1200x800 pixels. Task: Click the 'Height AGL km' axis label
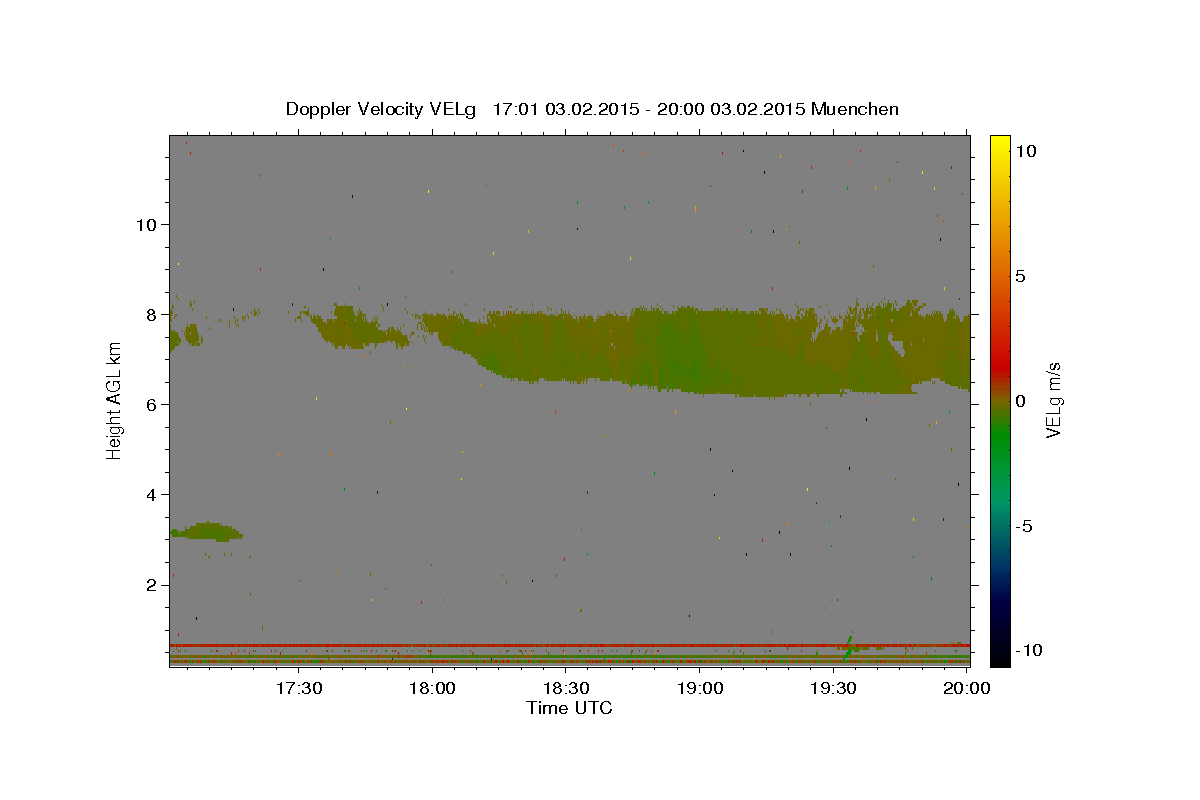pos(115,400)
